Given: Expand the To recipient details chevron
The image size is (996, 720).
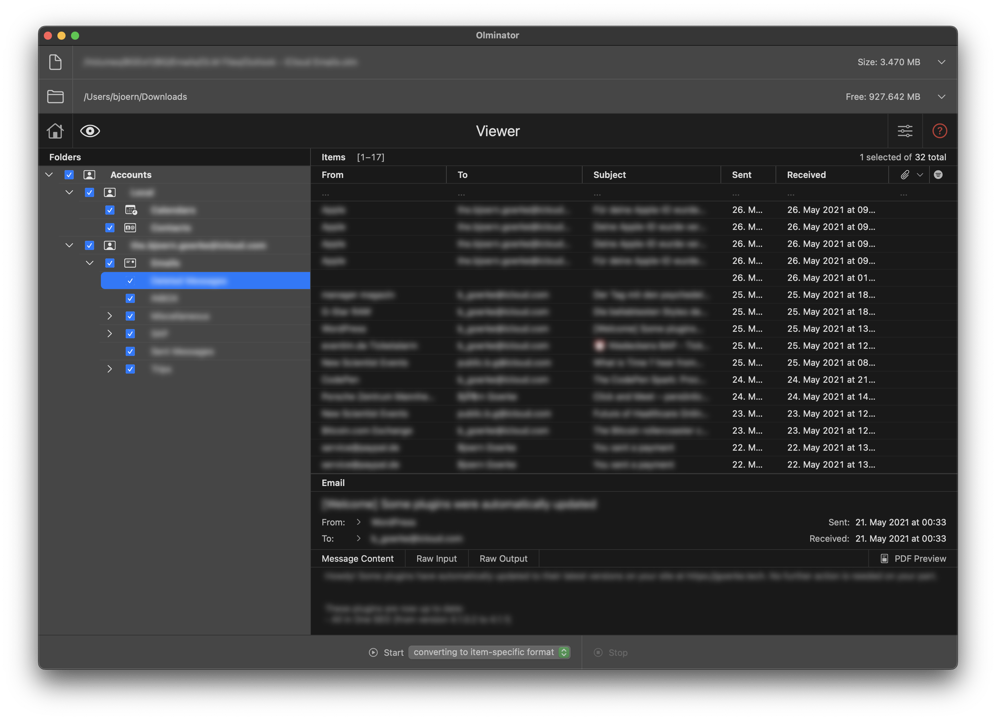Looking at the screenshot, I should pyautogui.click(x=358, y=539).
